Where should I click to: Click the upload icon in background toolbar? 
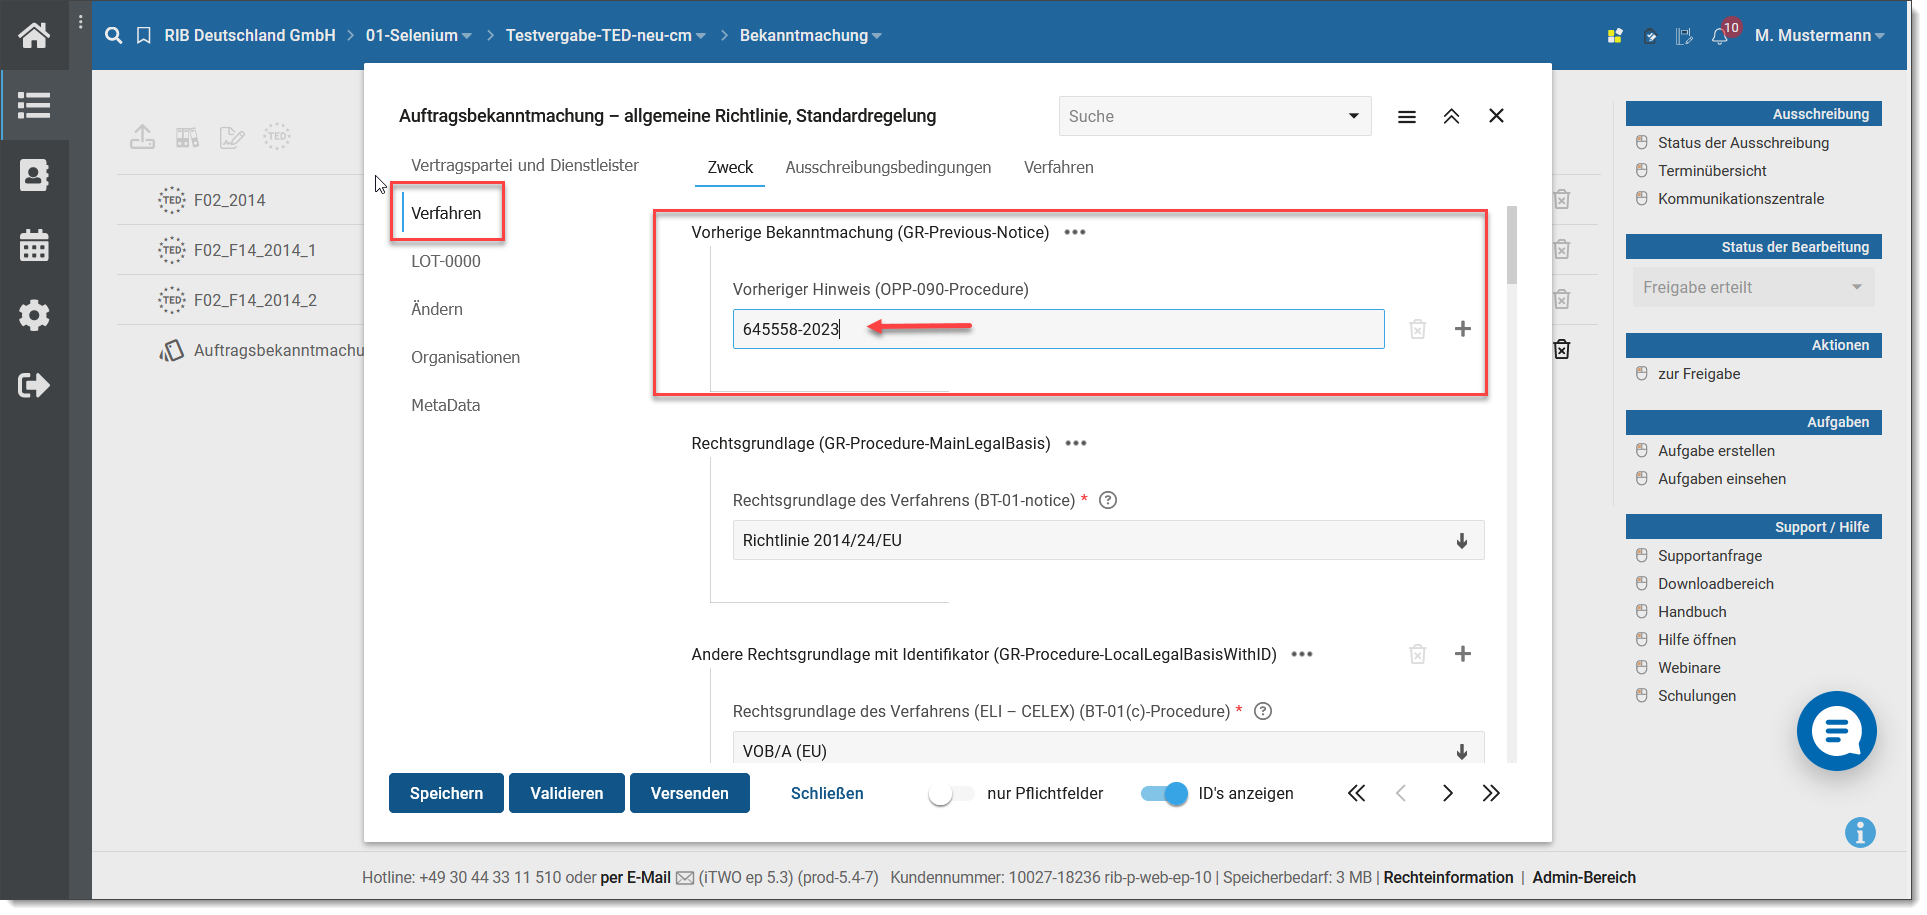[143, 137]
